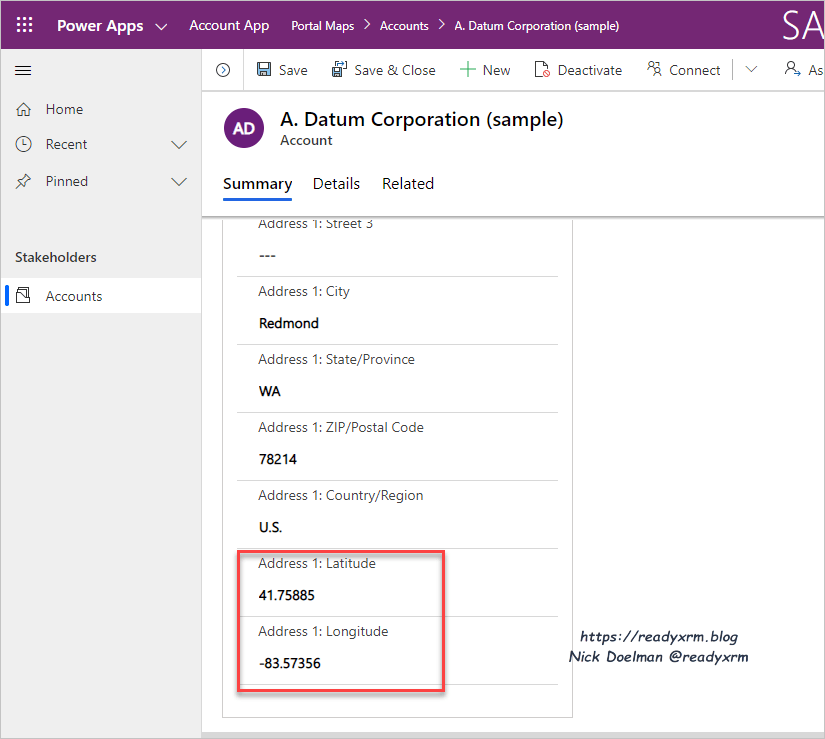Collapse the site map hamburger menu

pyautogui.click(x=24, y=70)
